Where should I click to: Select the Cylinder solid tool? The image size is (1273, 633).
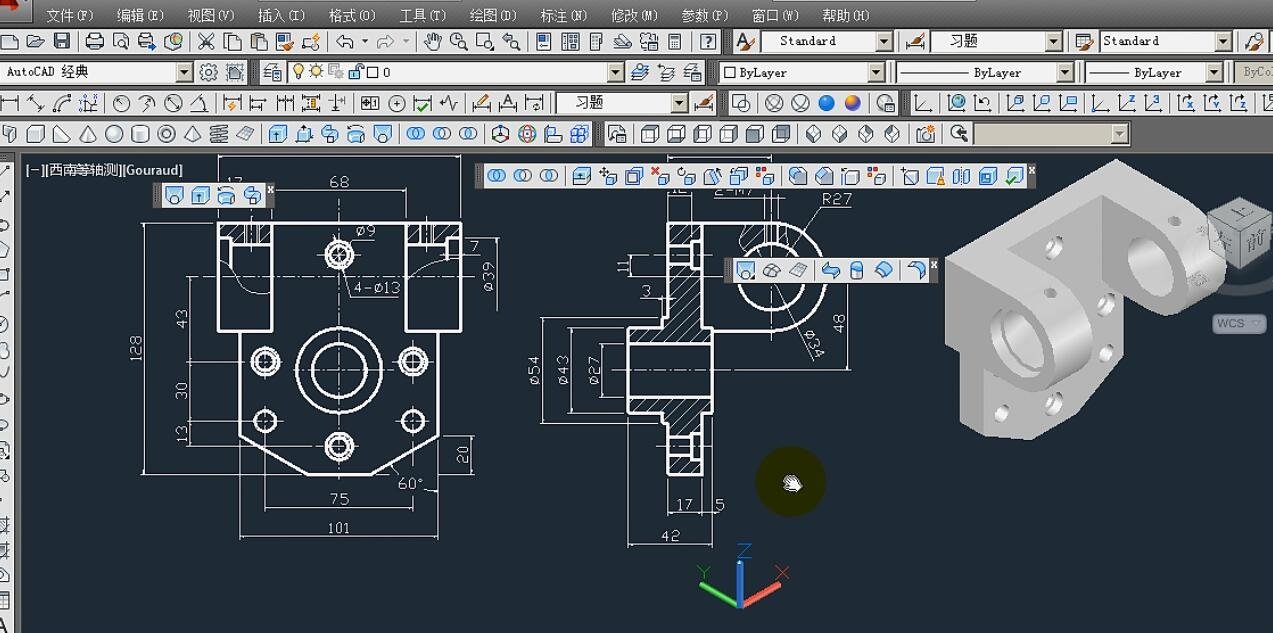[x=140, y=134]
